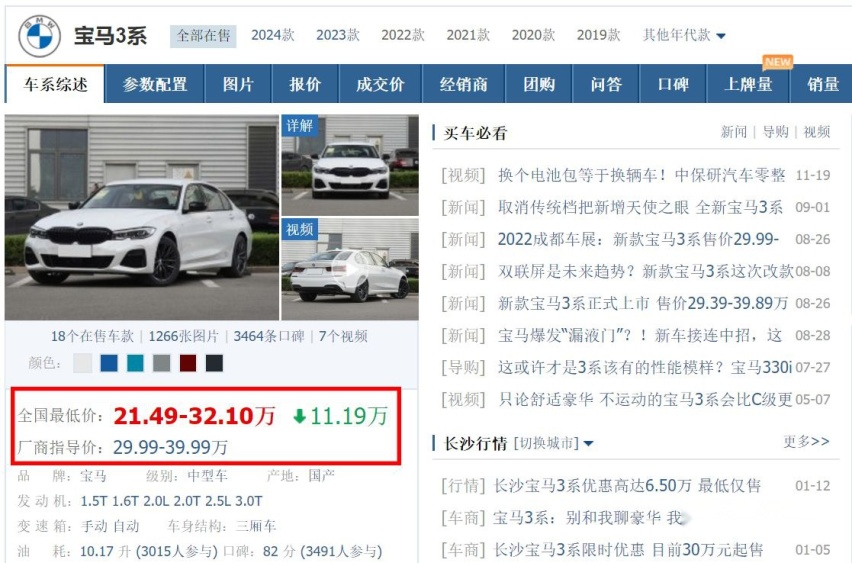Filter by 2023款 models
This screenshot has width=852, height=563.
click(338, 35)
